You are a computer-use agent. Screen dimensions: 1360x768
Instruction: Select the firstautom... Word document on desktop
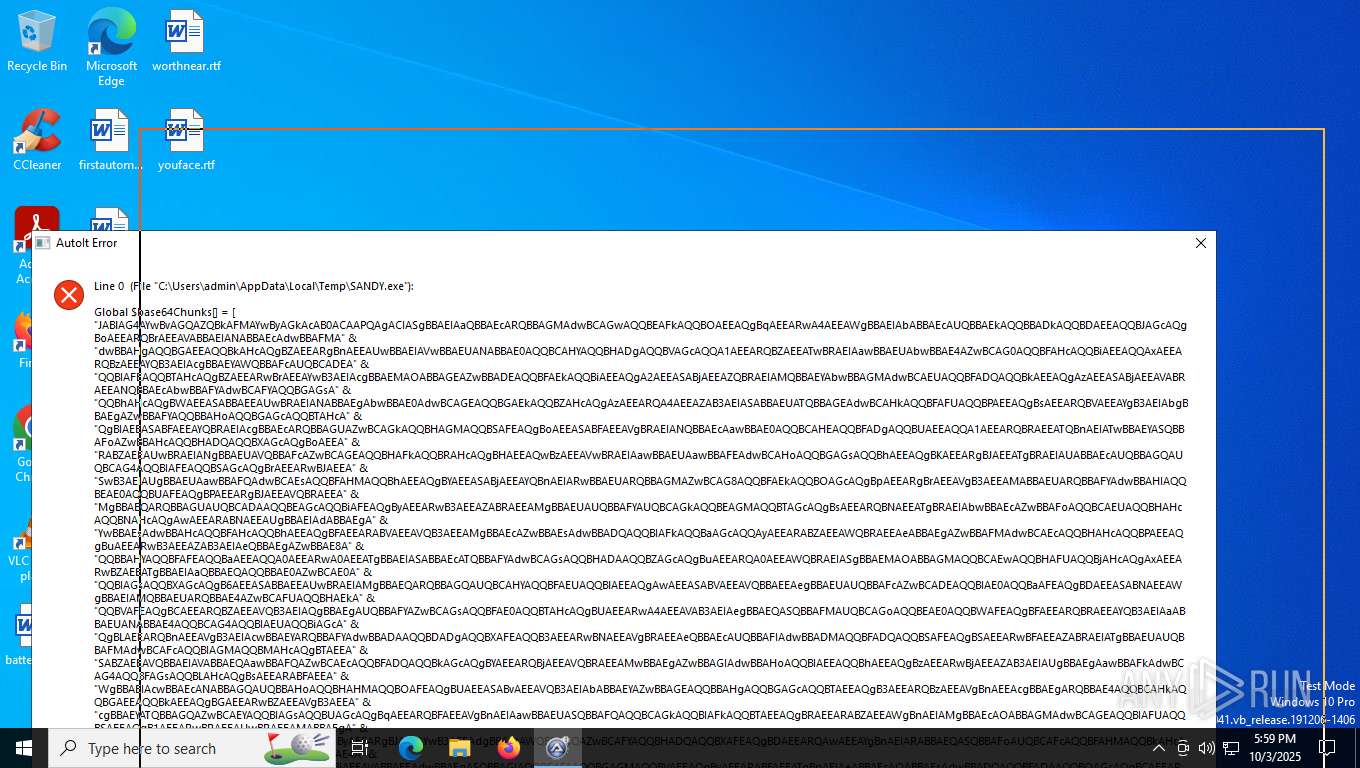(111, 140)
